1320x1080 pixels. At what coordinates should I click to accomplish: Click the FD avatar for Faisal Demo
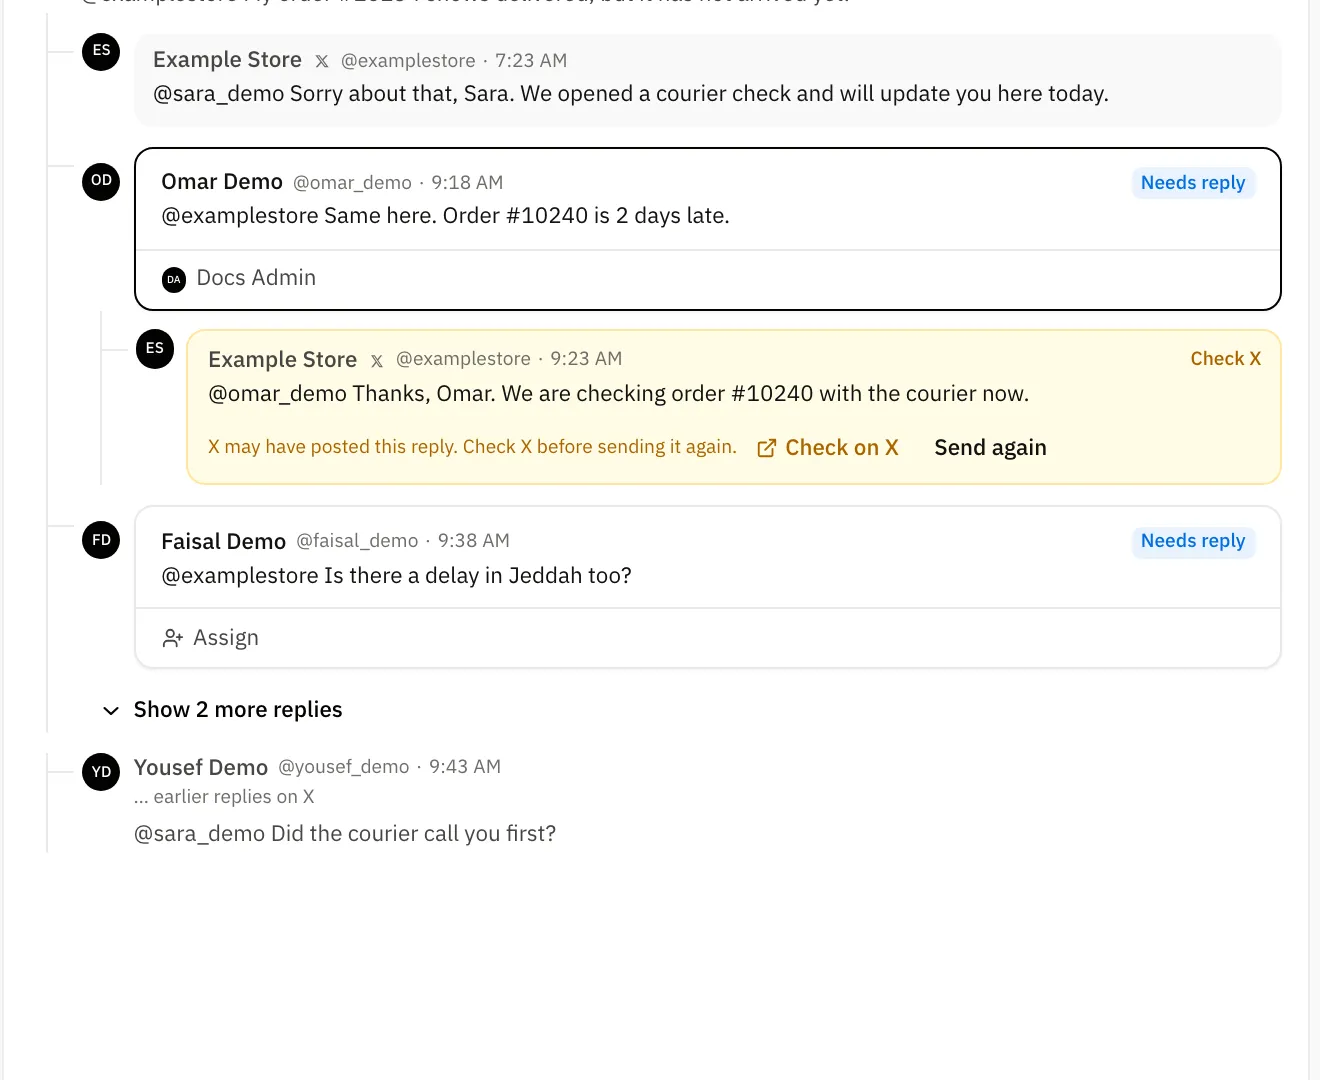click(101, 540)
